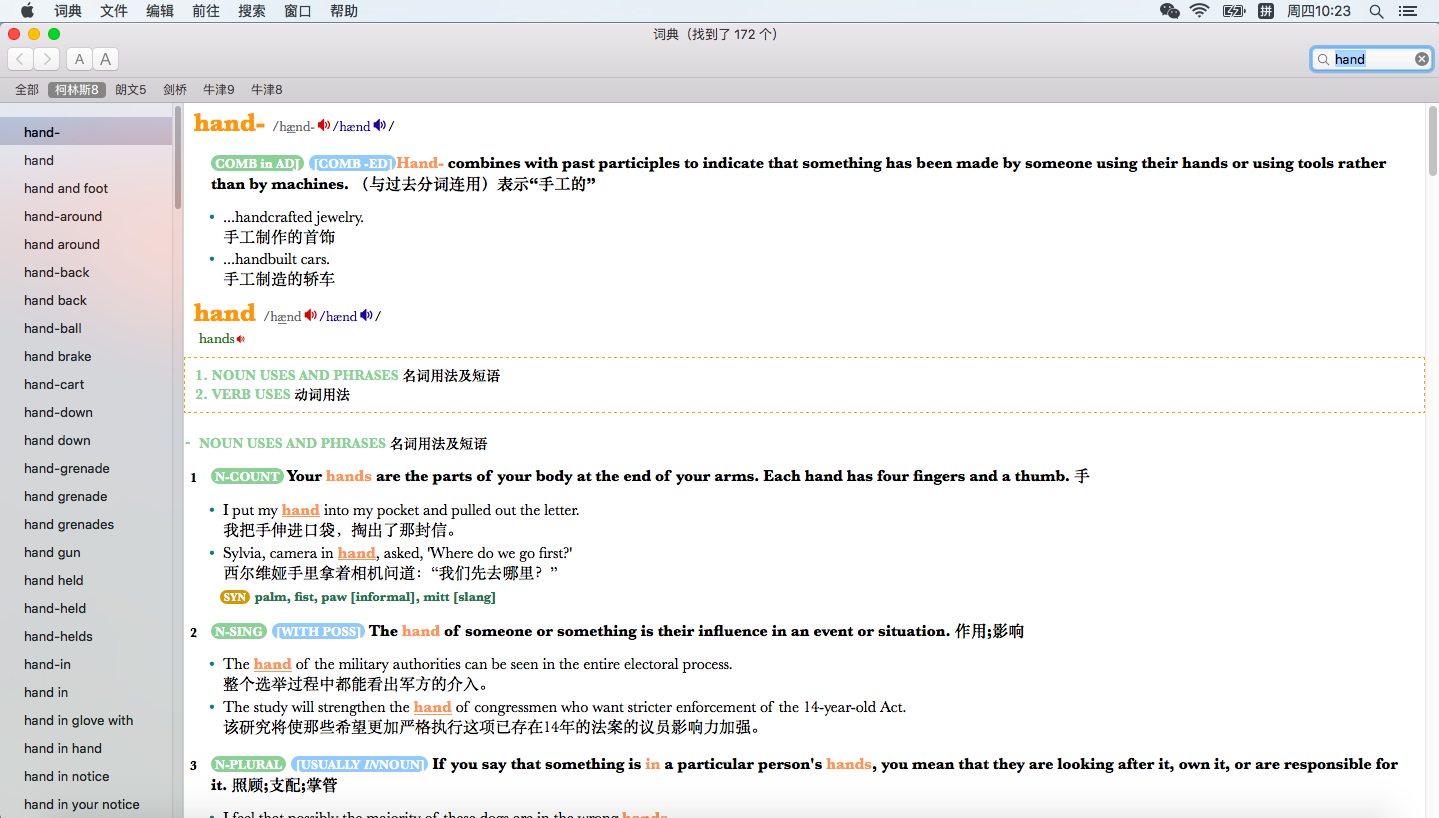Click the magnifier icon inside the search field
Screen dimensions: 1439x818
tap(1324, 60)
